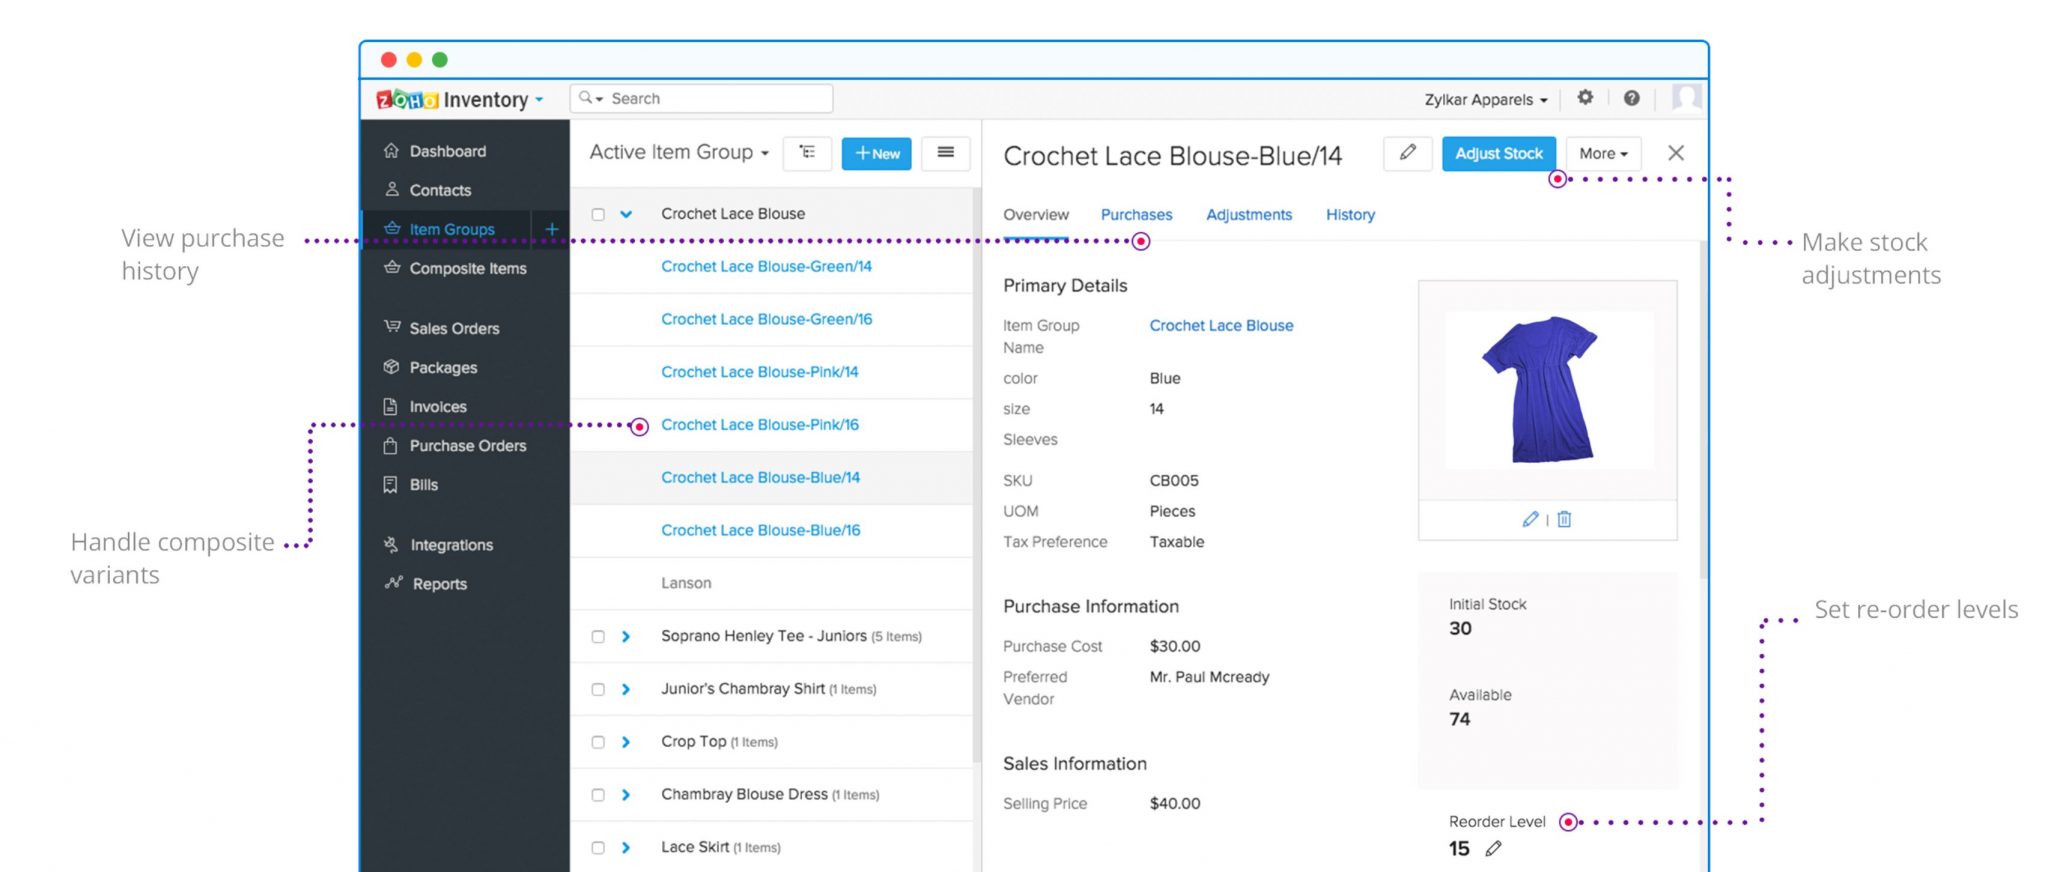Switch to the Purchases tab

(x=1136, y=215)
